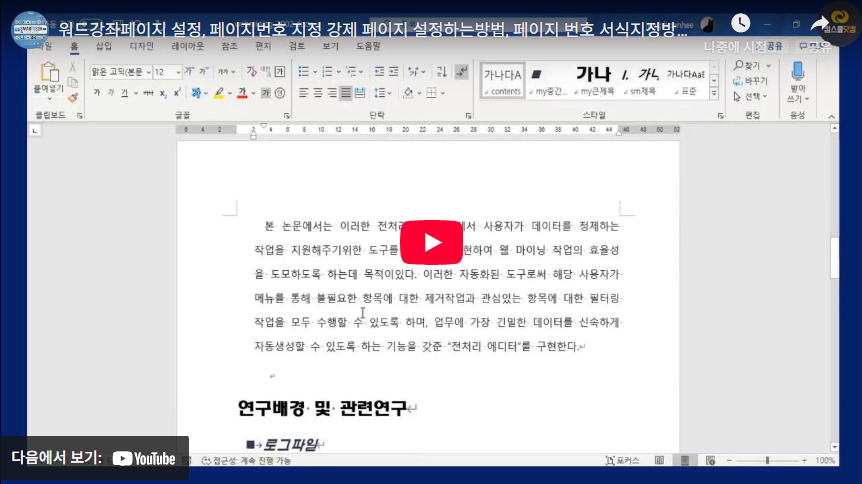Switch to the 검토 ribbon tab

click(x=297, y=46)
